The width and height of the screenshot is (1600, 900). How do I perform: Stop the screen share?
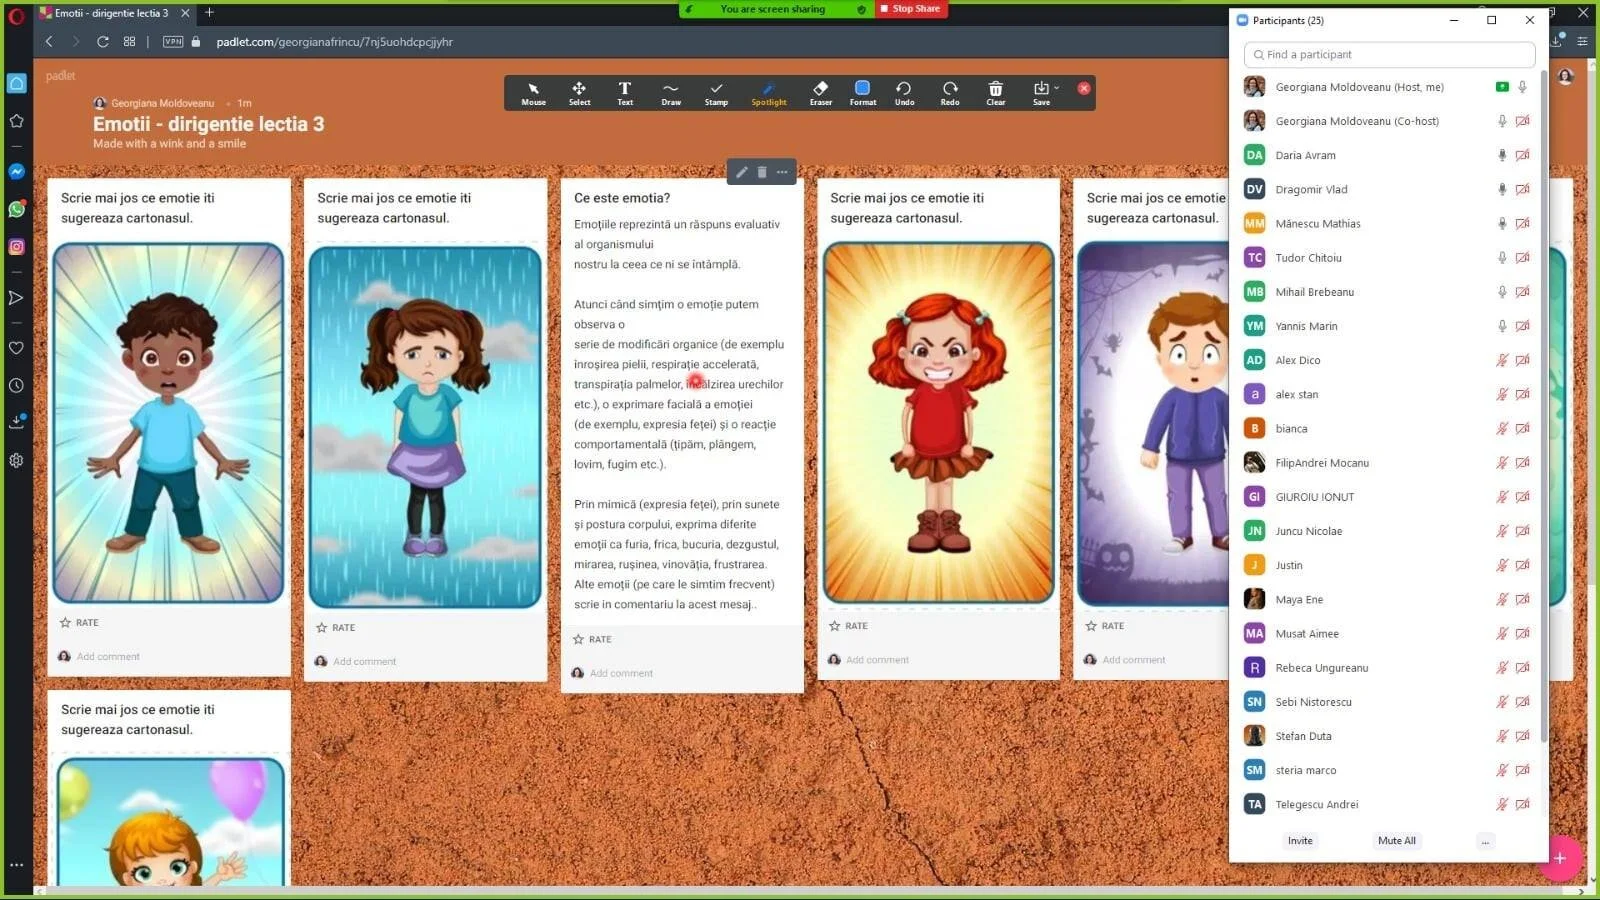tap(911, 9)
